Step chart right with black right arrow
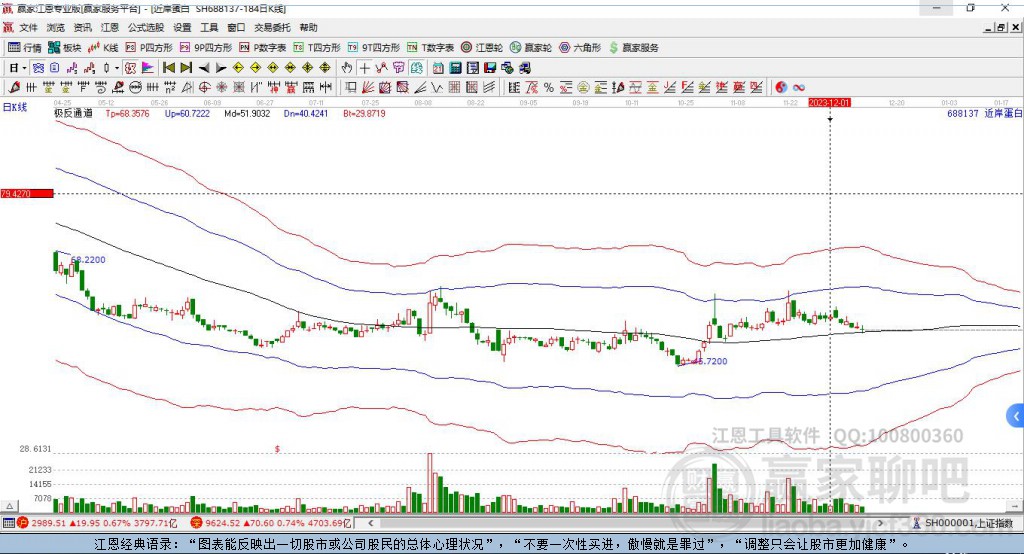This screenshot has width=1024, height=554. pyautogui.click(x=221, y=68)
